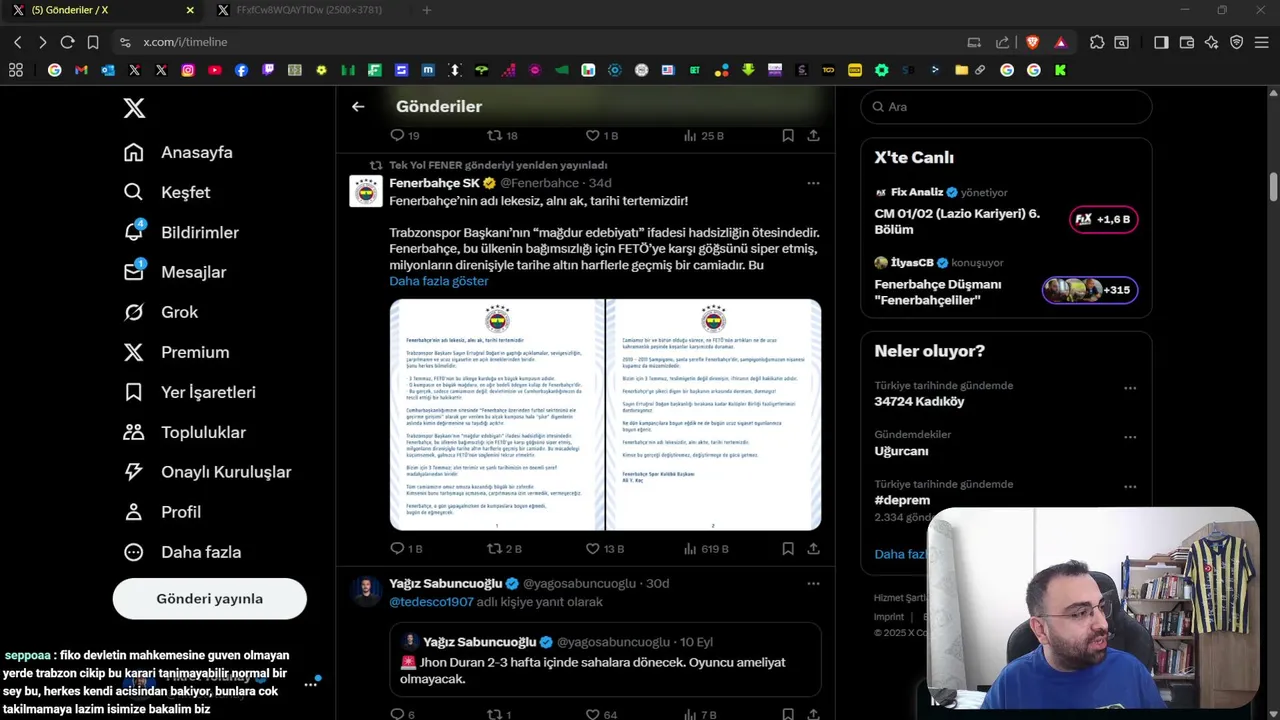The width and height of the screenshot is (1280, 720).
Task: Click browser forward button
Action: point(42,42)
